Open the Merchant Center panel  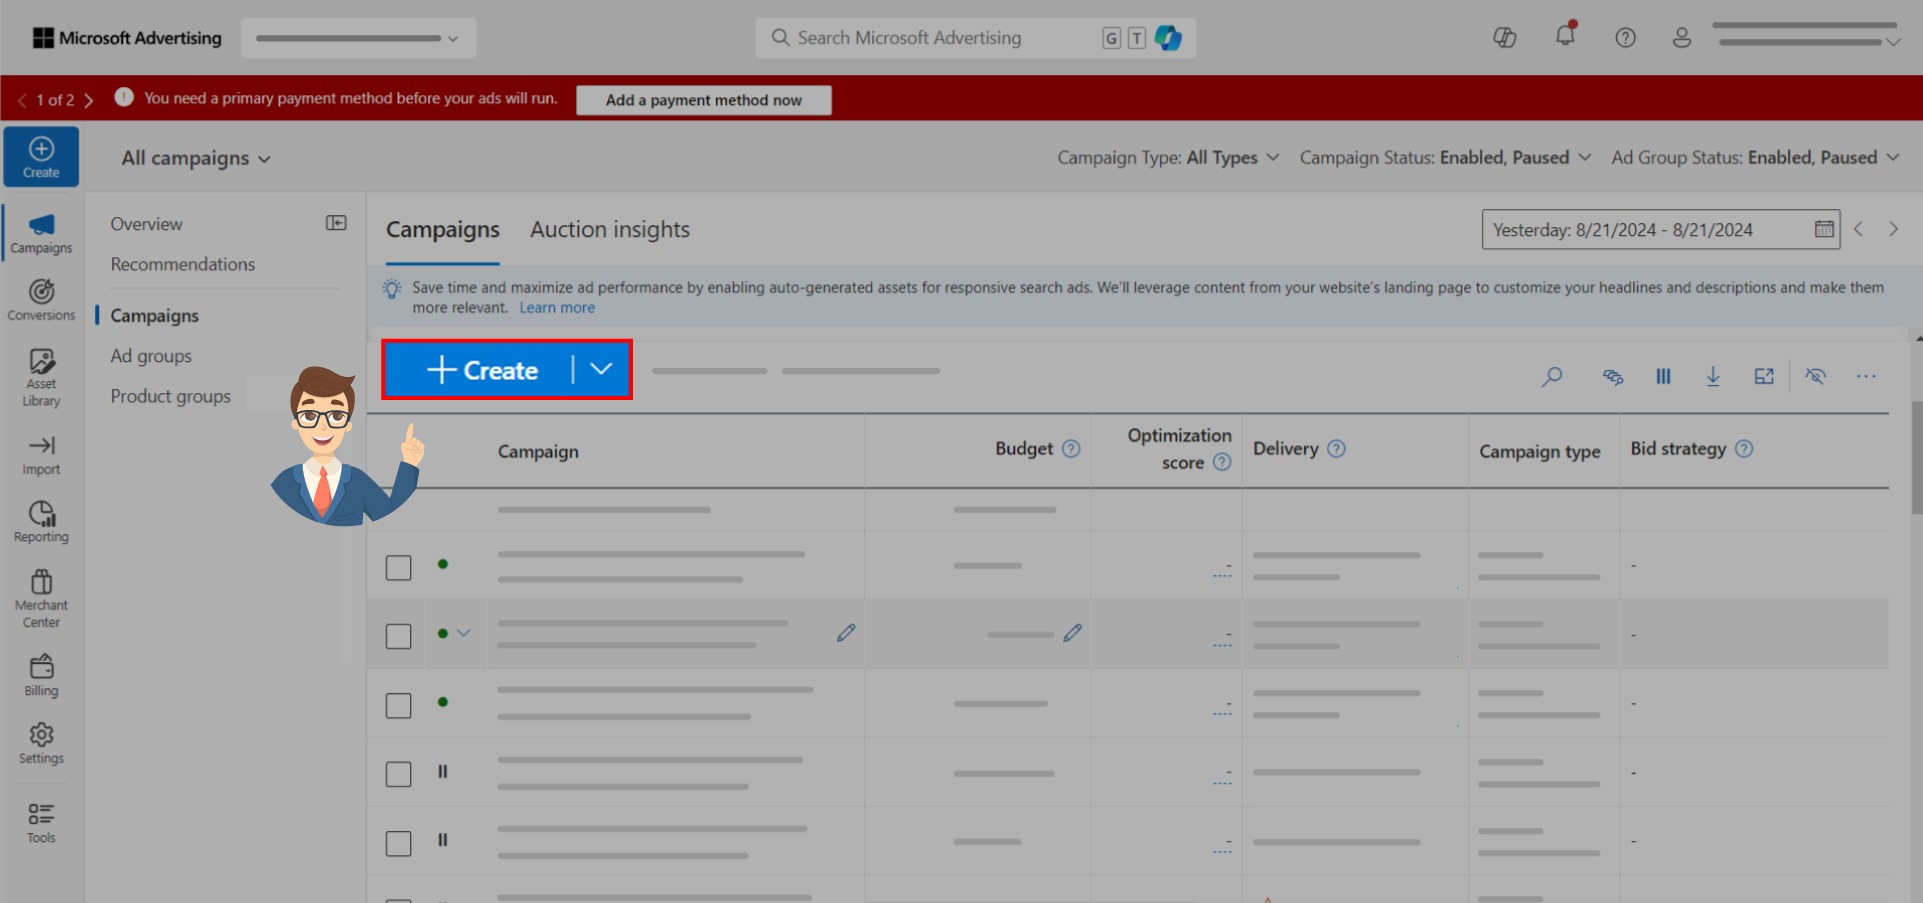pos(41,595)
